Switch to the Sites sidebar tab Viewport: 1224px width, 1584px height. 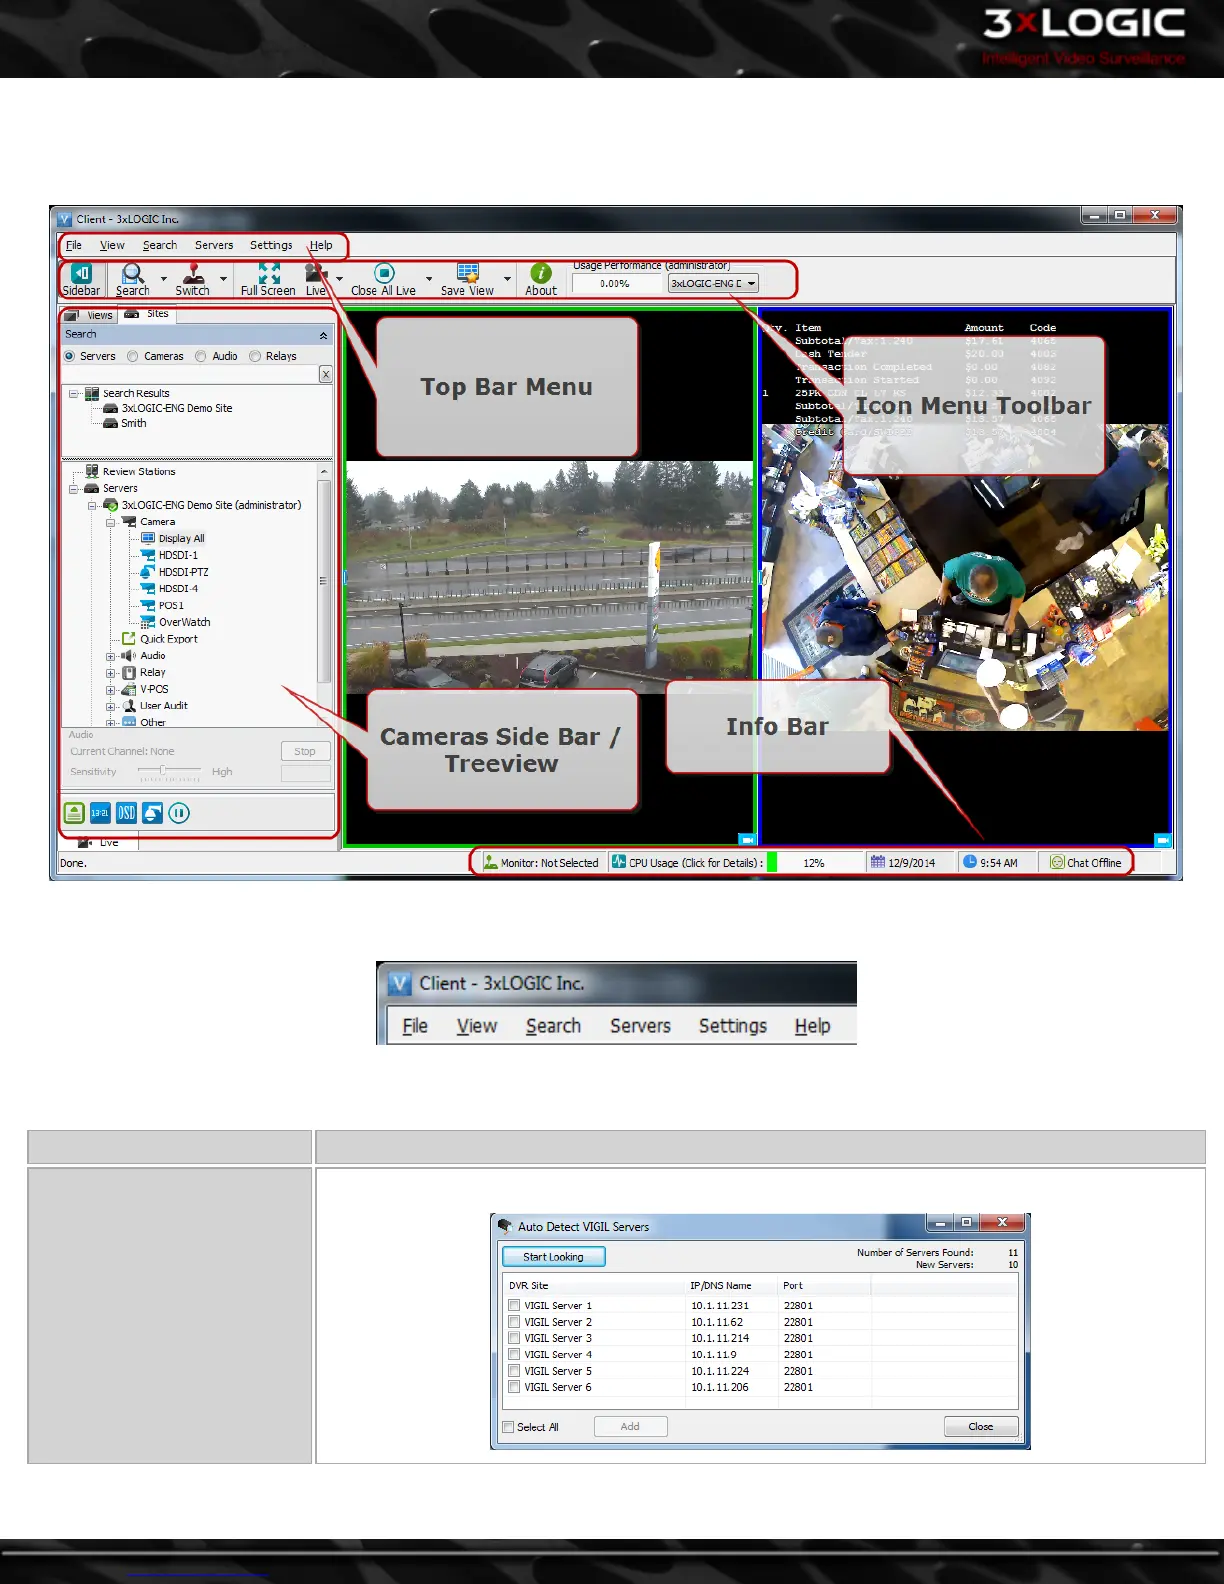(x=148, y=314)
